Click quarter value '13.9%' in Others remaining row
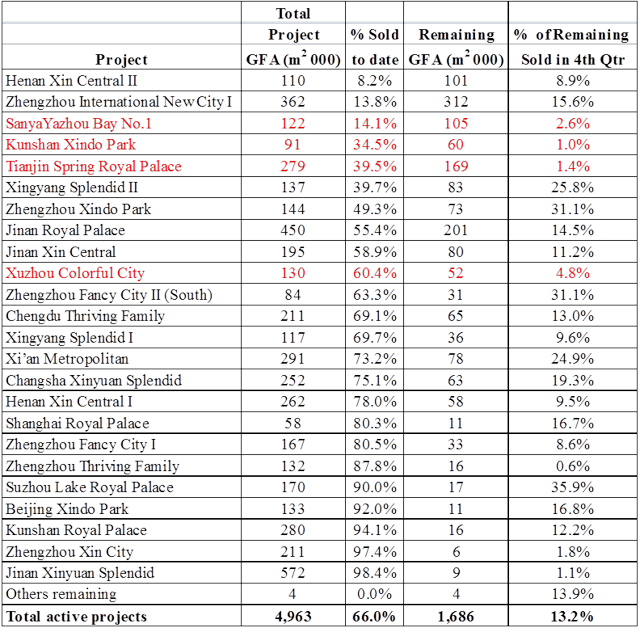 573,595
